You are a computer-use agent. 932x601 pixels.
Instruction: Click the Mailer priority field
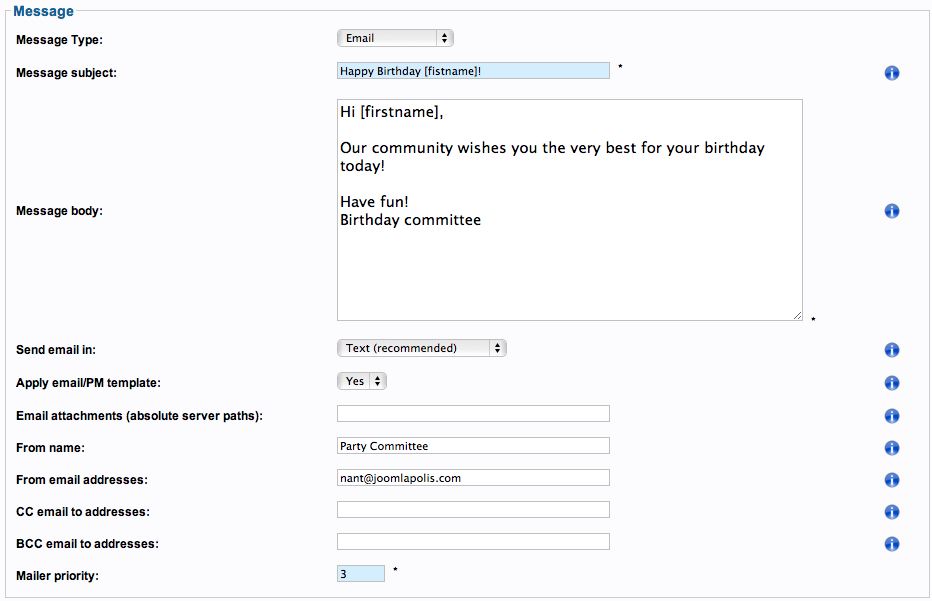coord(361,574)
